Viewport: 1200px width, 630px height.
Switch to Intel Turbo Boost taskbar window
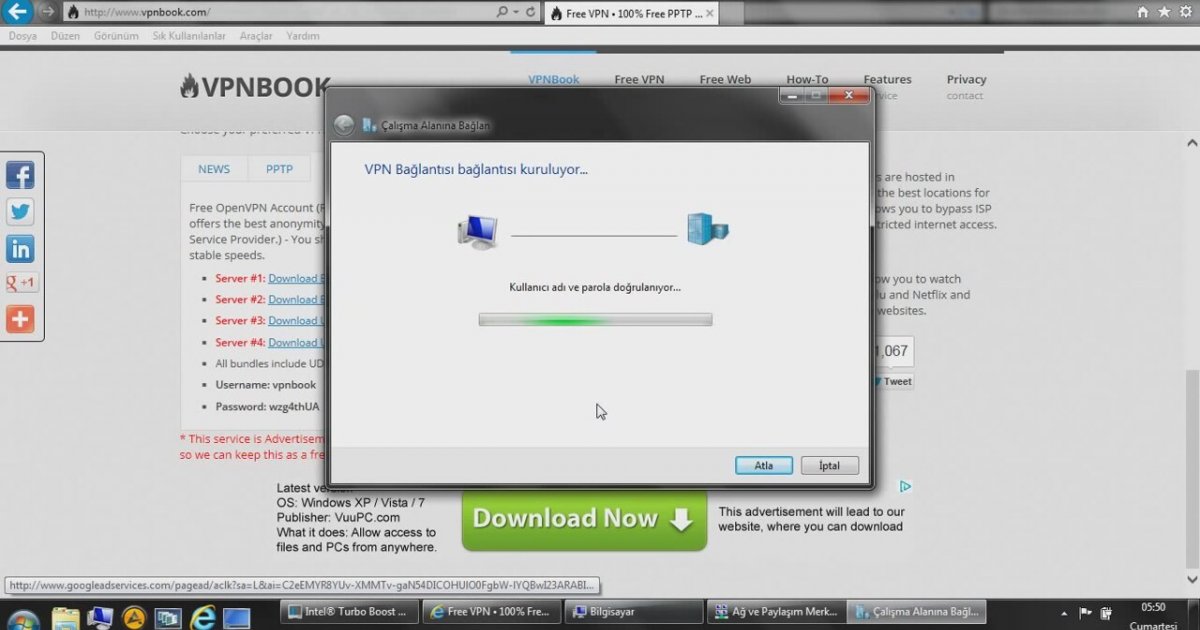click(x=349, y=611)
